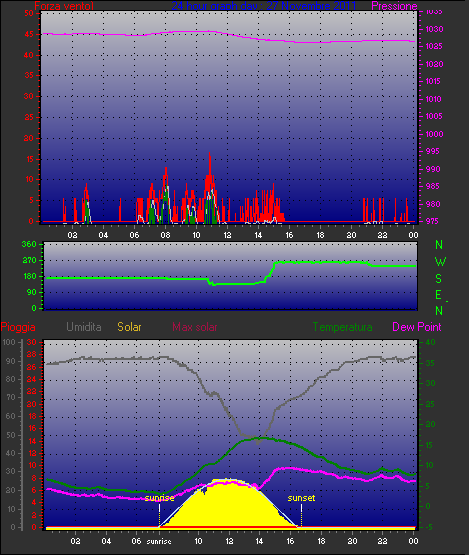Click the Solar legend label

point(129,327)
